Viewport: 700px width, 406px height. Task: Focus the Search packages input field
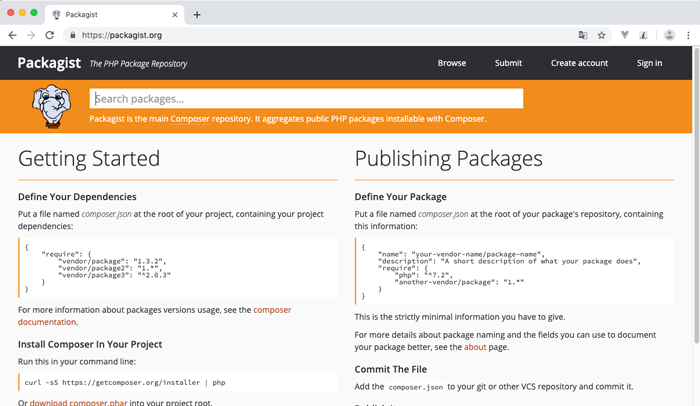tap(306, 99)
